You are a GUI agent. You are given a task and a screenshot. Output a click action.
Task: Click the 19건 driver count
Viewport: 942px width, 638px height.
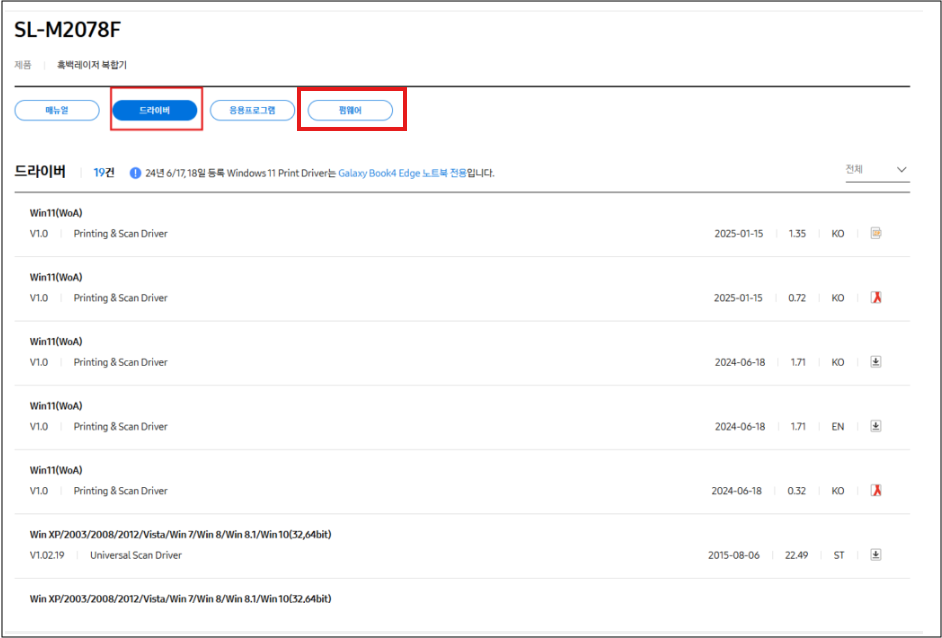click(104, 173)
